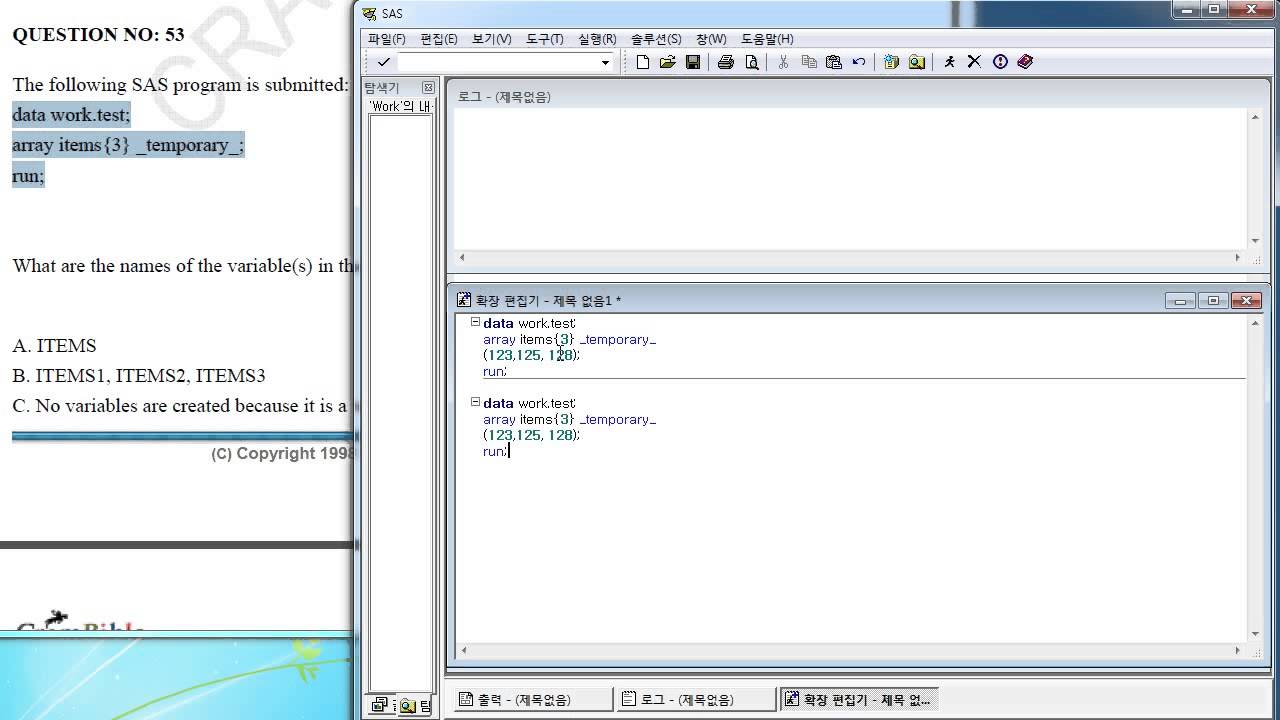Submit the program with running man icon
Screen dimensions: 1280x720
(x=949, y=62)
